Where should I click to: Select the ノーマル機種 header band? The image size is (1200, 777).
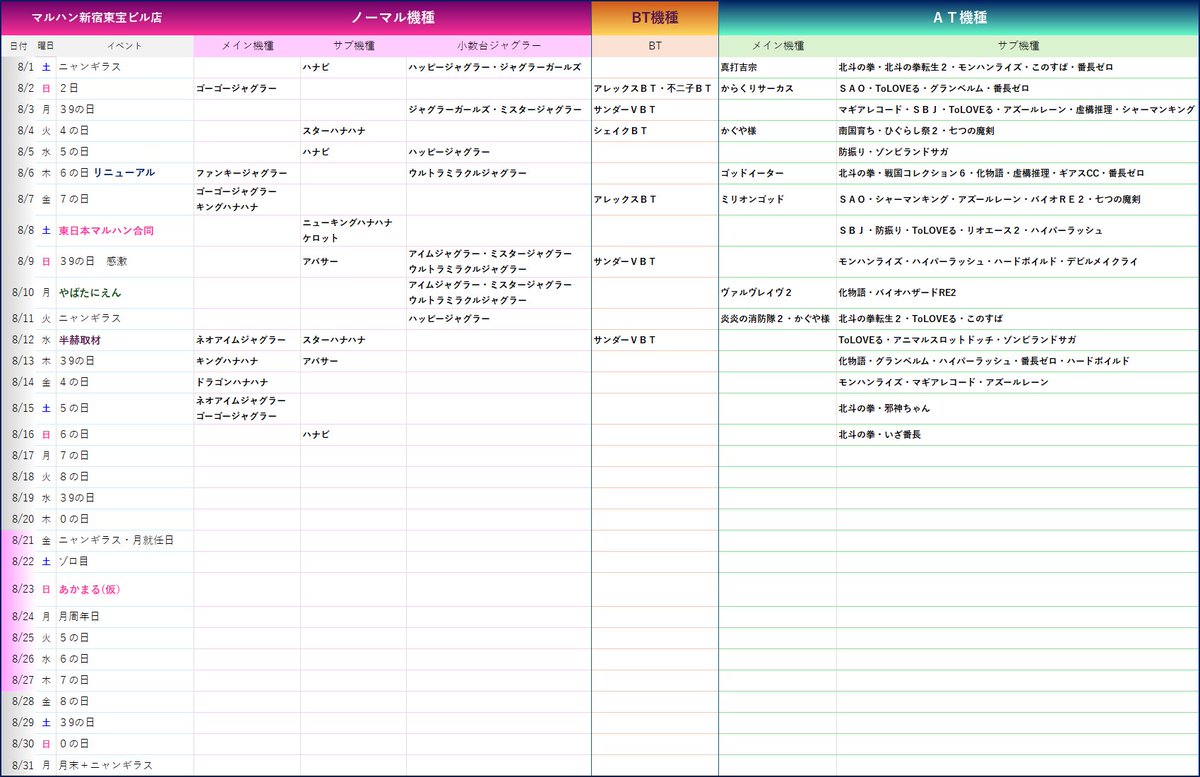(393, 18)
